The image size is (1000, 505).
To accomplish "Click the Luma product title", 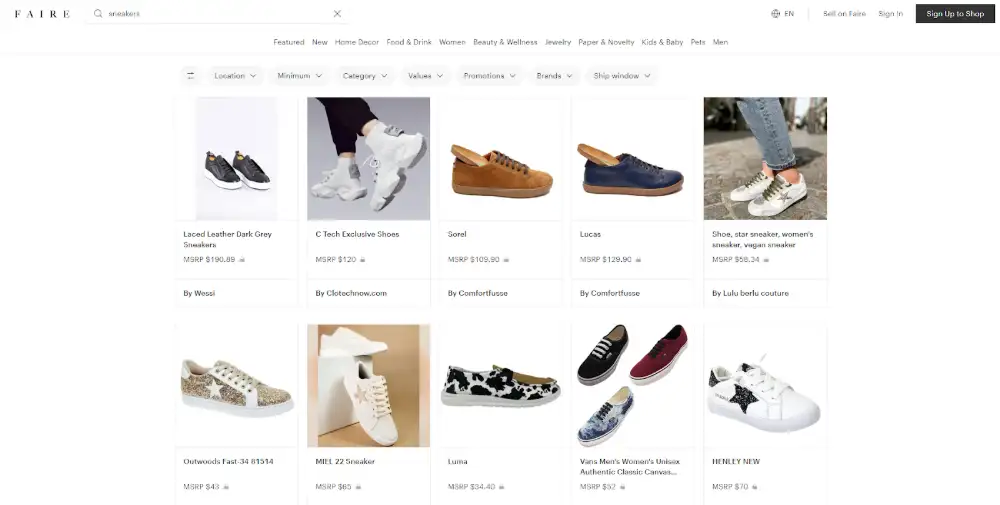I will point(457,461).
